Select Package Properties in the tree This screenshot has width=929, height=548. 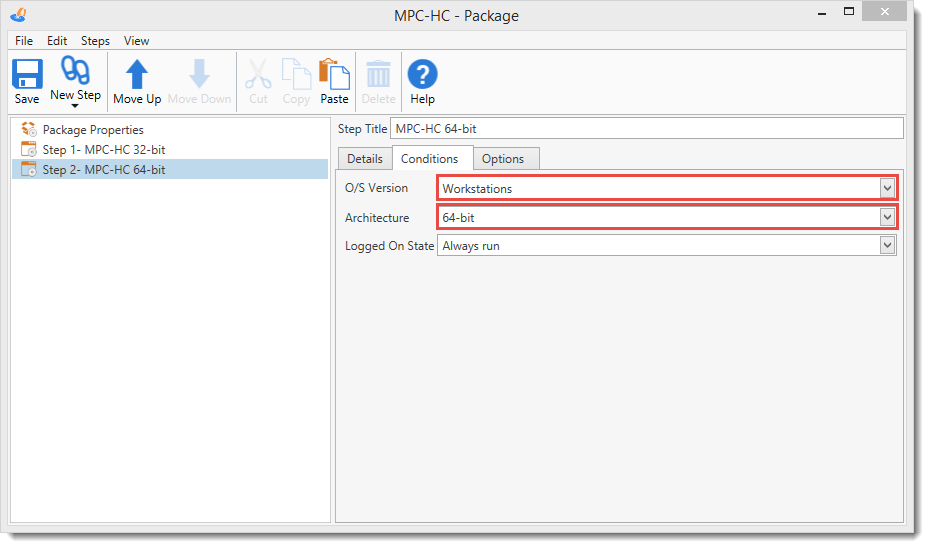tap(93, 130)
